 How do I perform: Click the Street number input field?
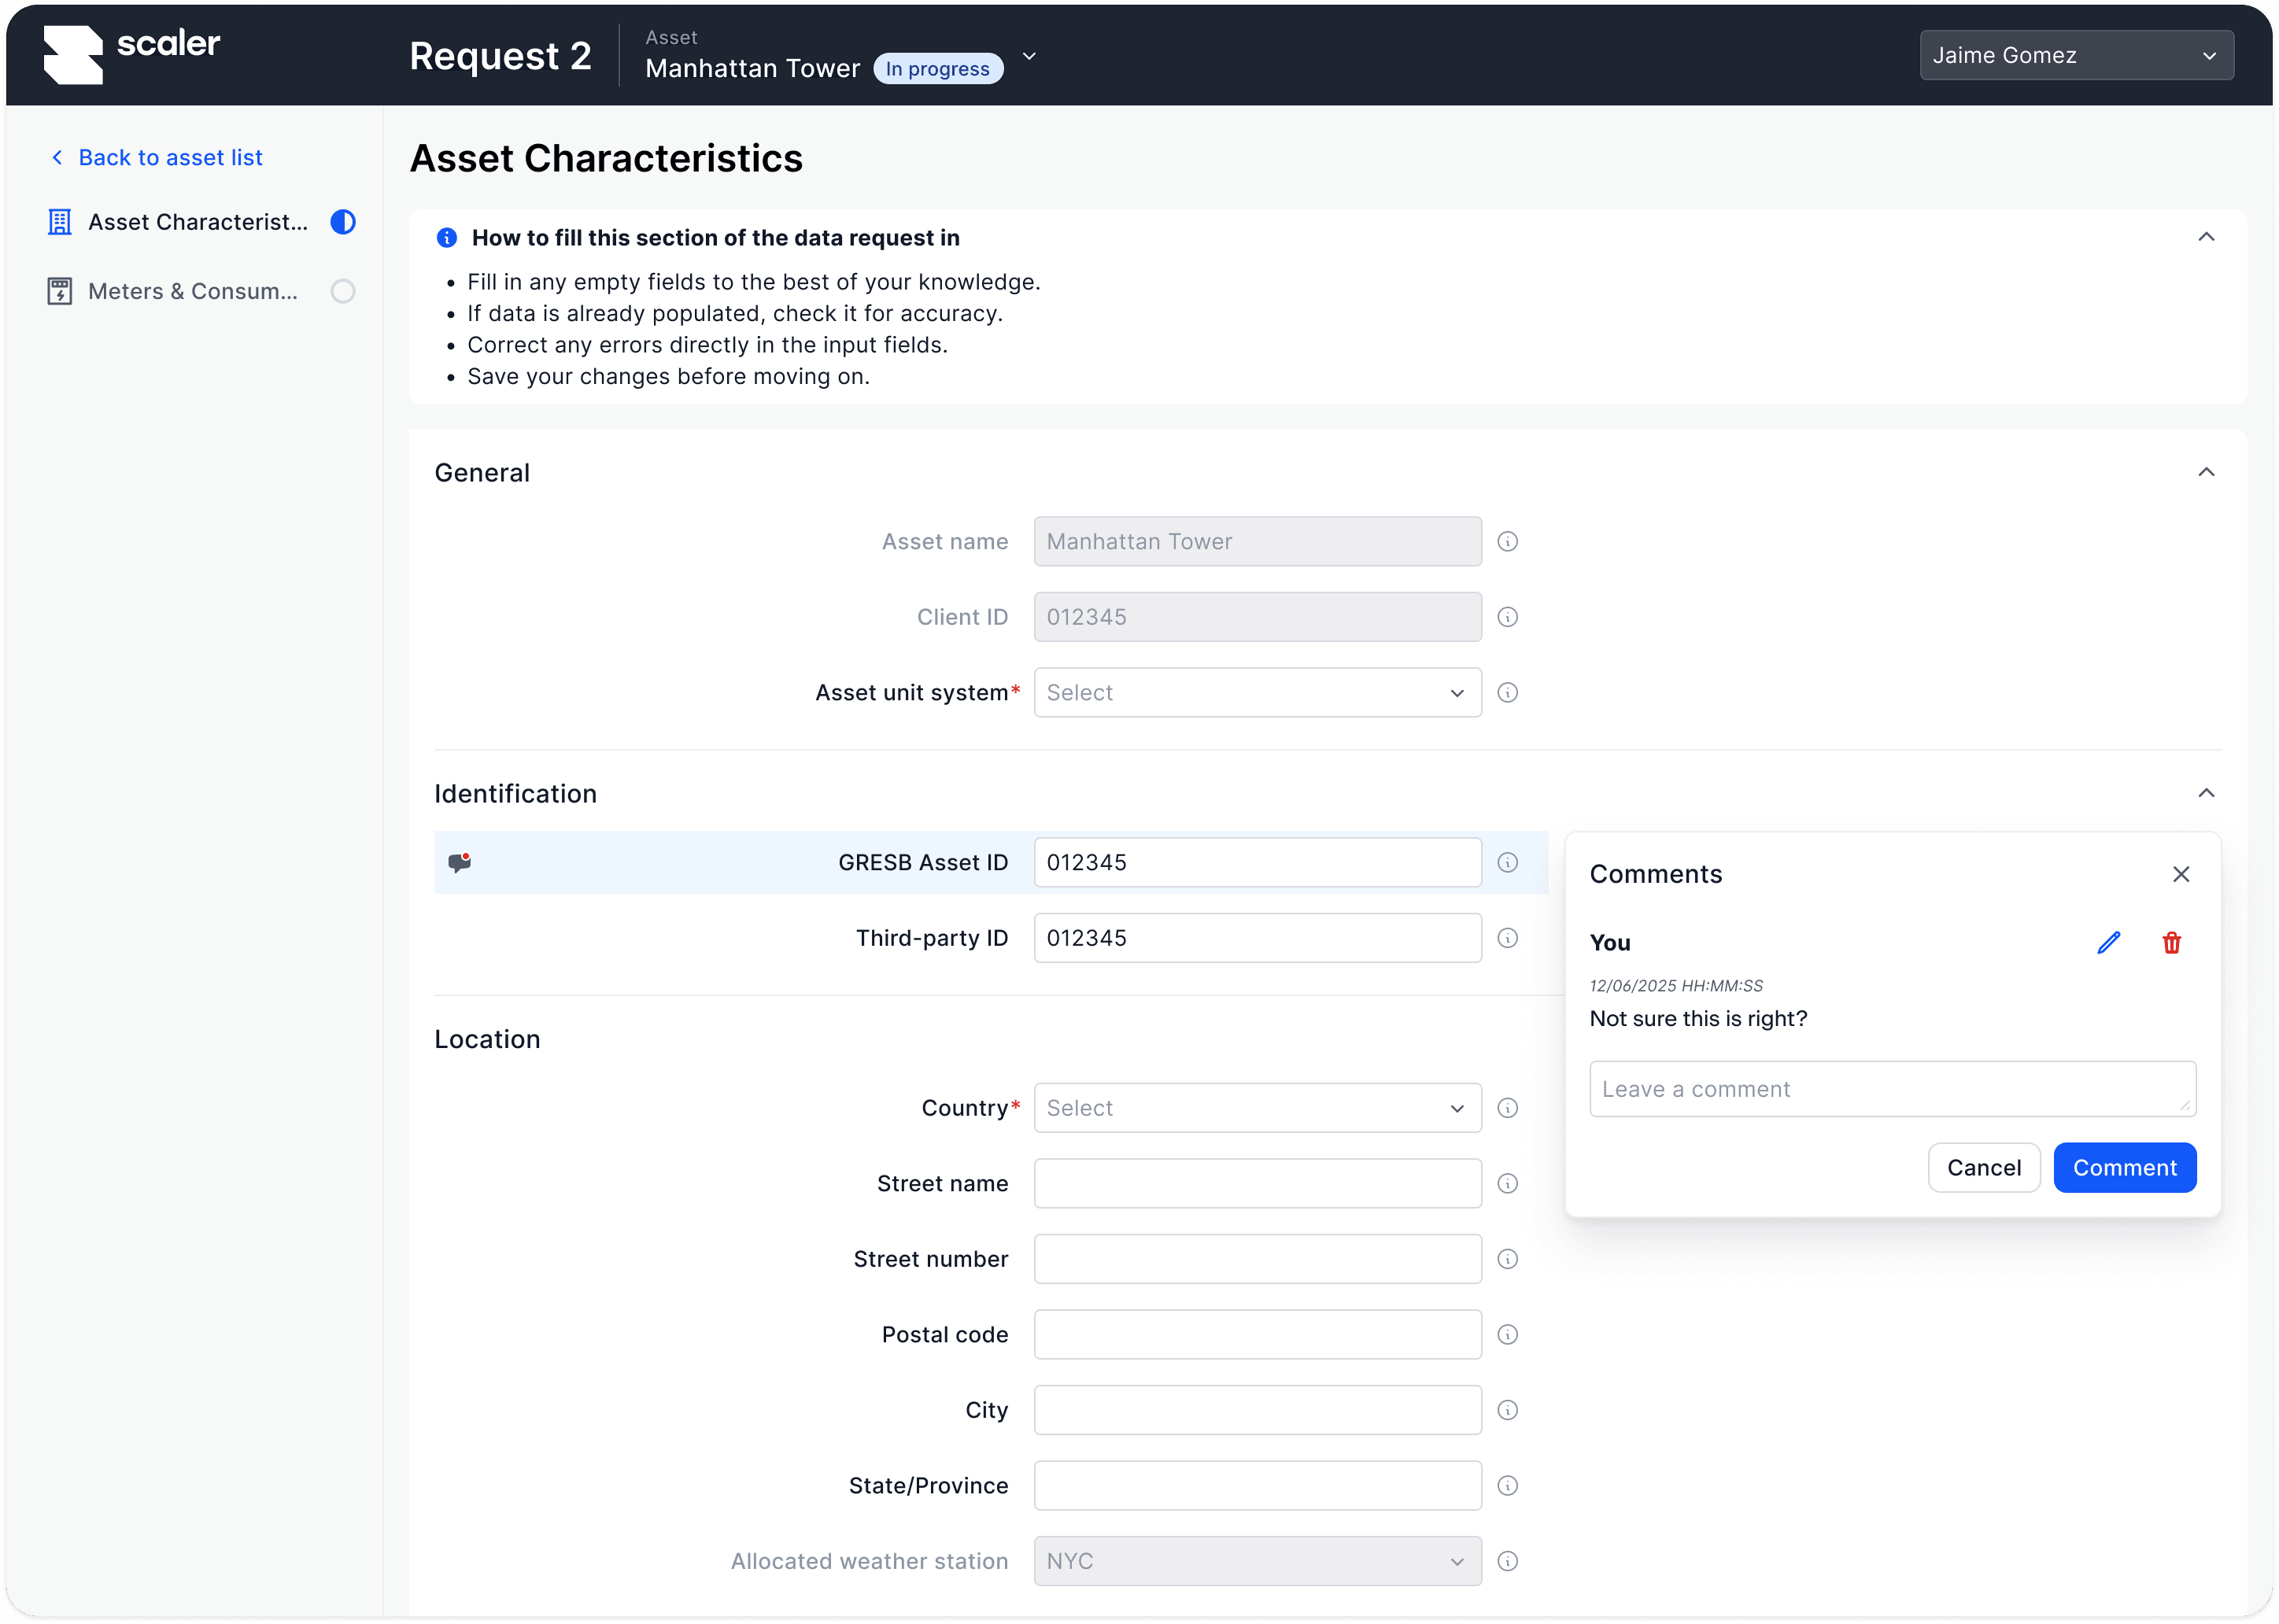click(x=1257, y=1259)
